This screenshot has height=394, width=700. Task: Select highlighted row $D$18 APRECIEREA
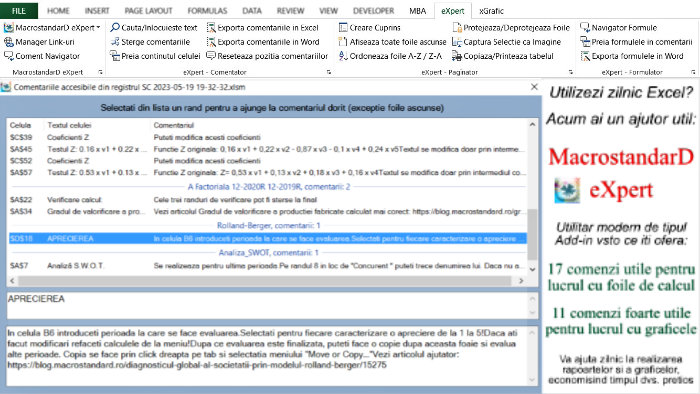pos(267,239)
